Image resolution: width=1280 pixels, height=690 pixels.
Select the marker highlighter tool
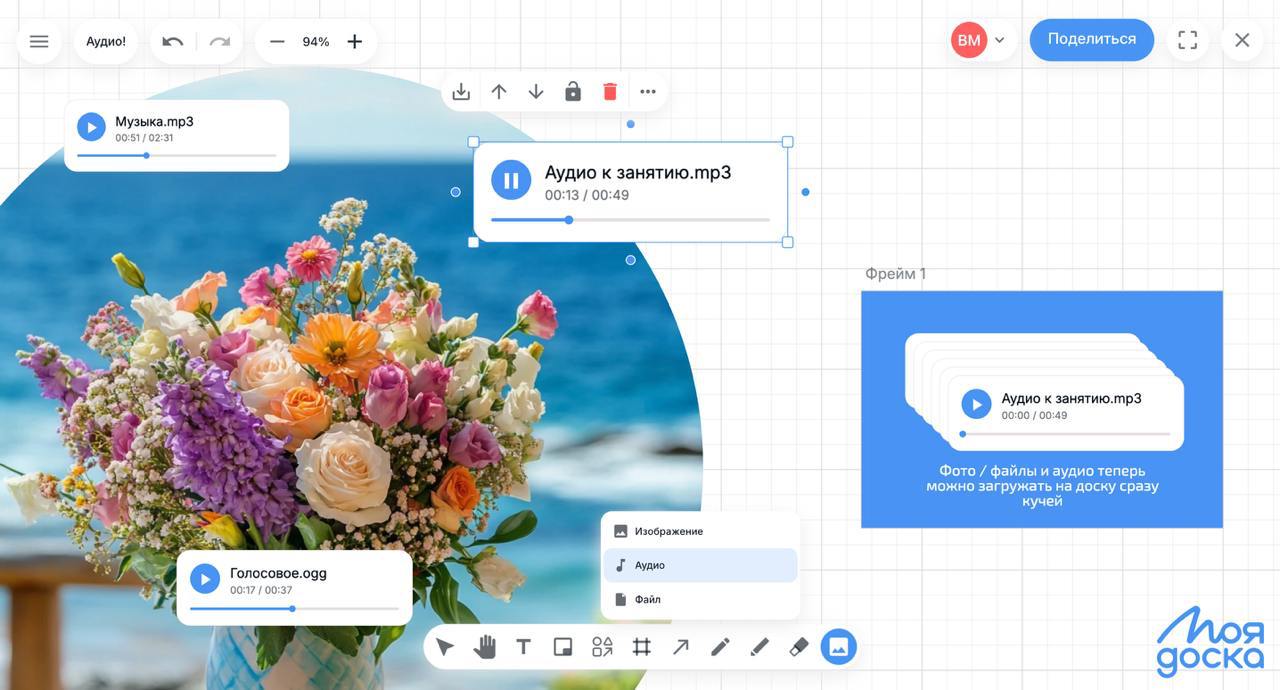click(x=759, y=647)
